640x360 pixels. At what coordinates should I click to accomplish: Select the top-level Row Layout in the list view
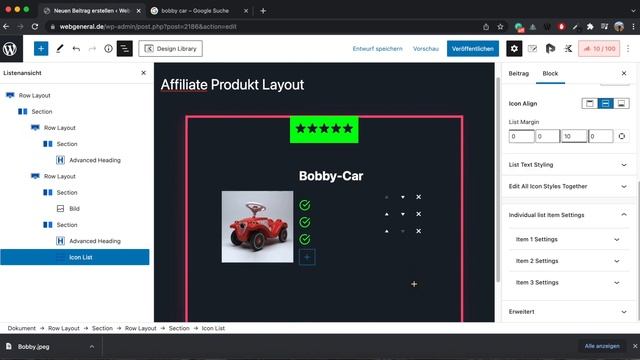coord(34,95)
